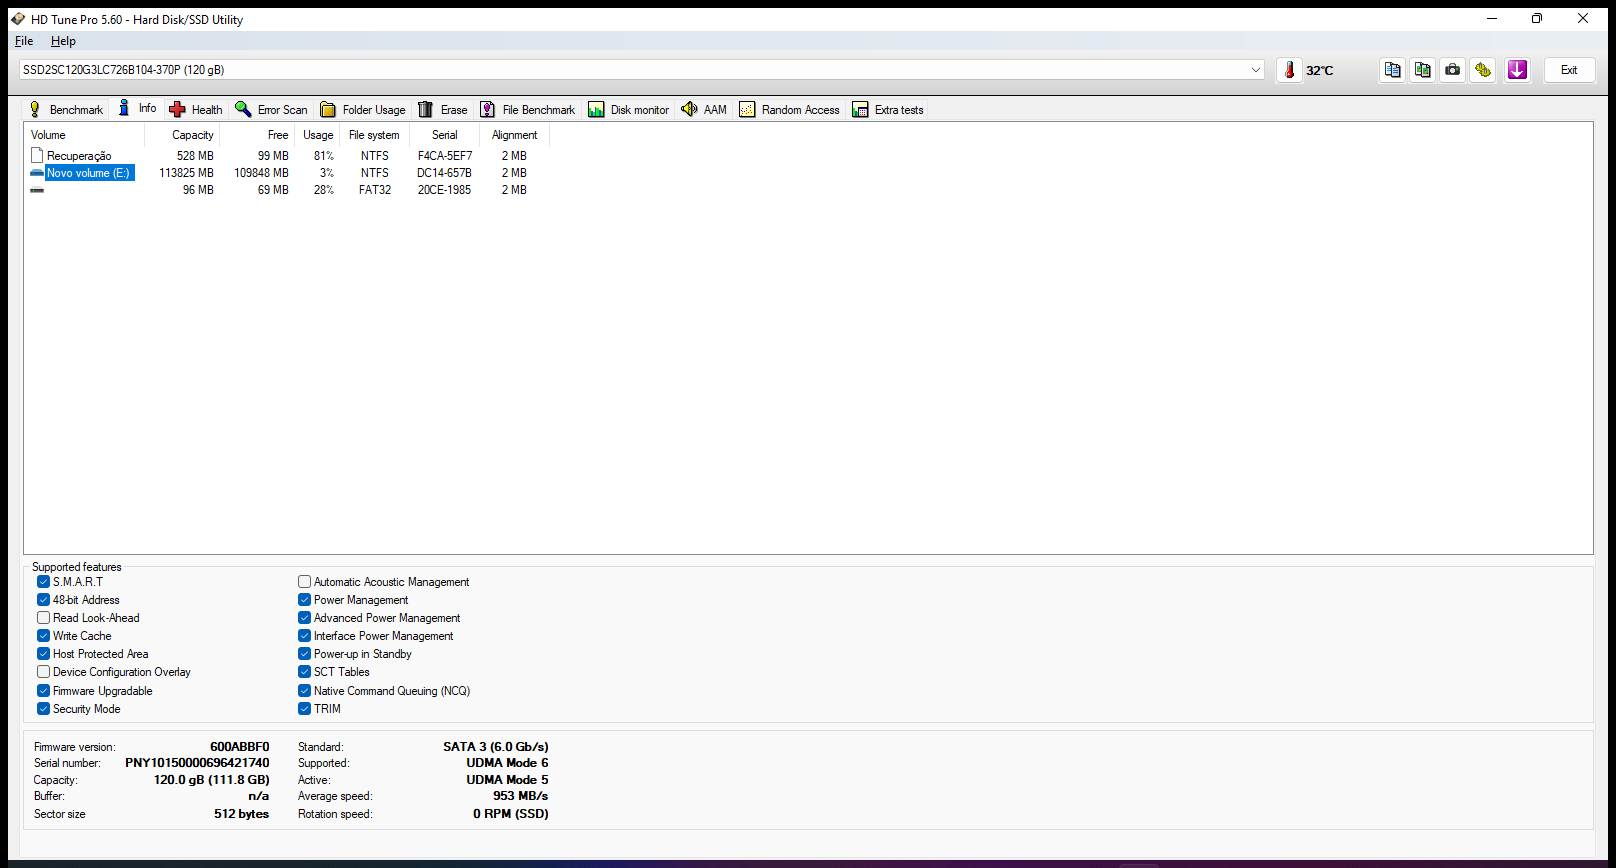
Task: Enable Automatic Acoustic Management checkbox
Action: click(304, 582)
